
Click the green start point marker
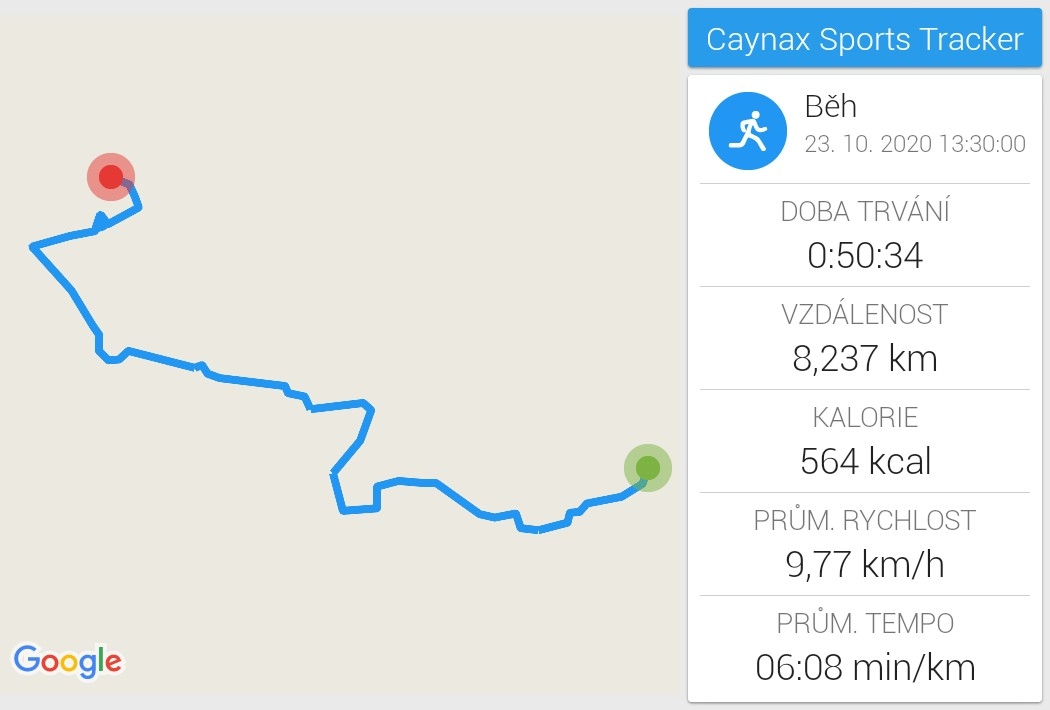pyautogui.click(x=648, y=468)
